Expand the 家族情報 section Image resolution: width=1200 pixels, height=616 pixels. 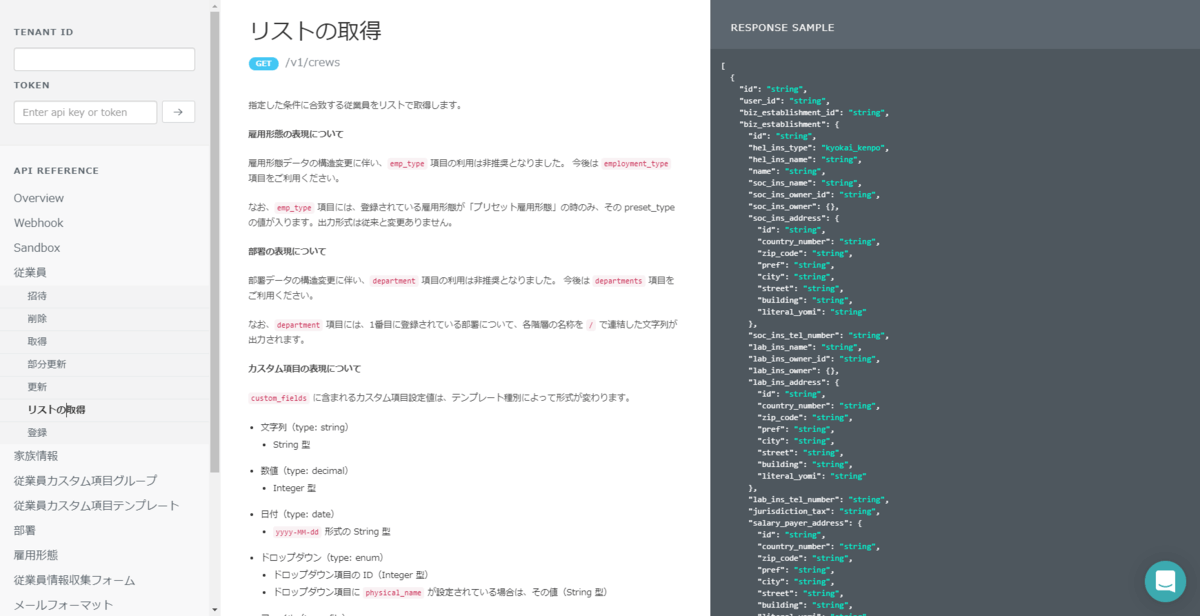coord(36,456)
